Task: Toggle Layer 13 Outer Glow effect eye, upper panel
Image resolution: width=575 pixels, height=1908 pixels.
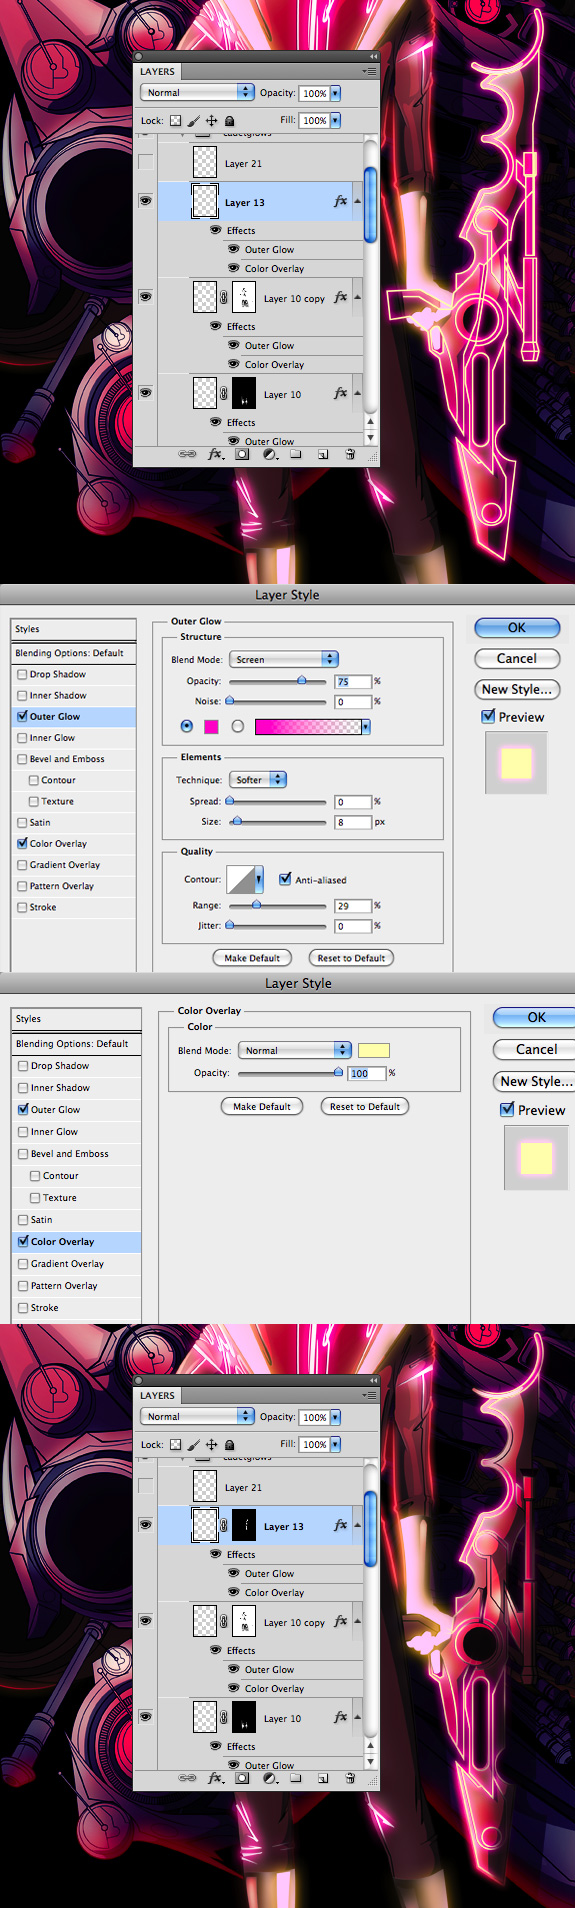Action: 234,249
